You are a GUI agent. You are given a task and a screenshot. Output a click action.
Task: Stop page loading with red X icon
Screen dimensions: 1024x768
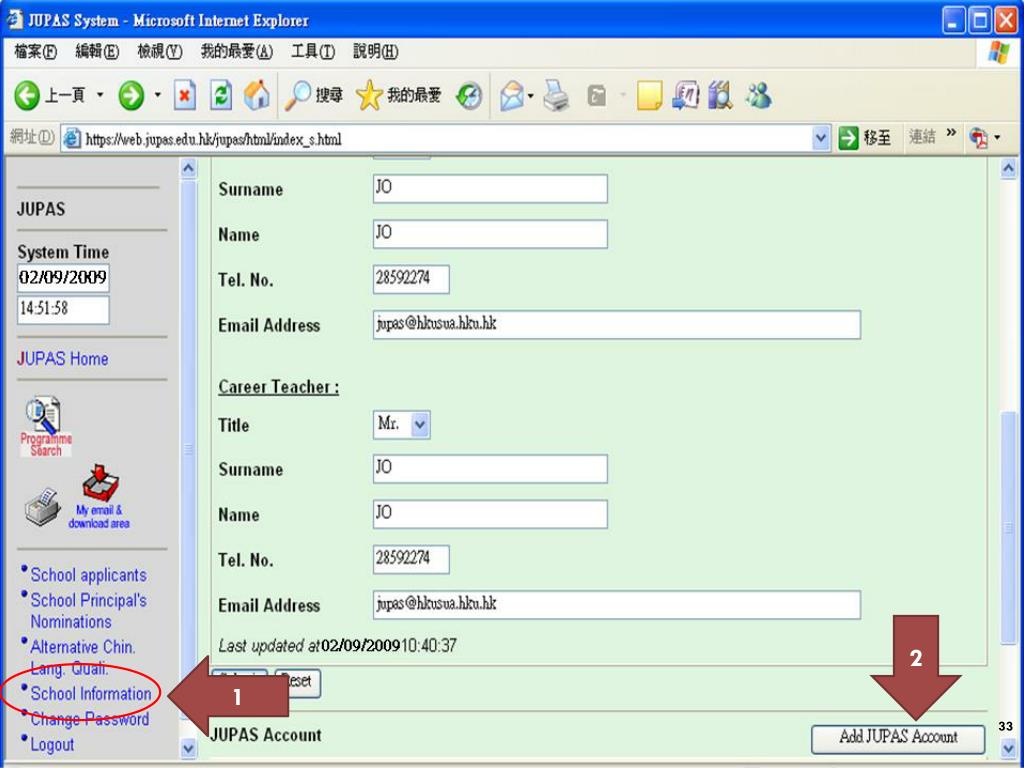185,96
